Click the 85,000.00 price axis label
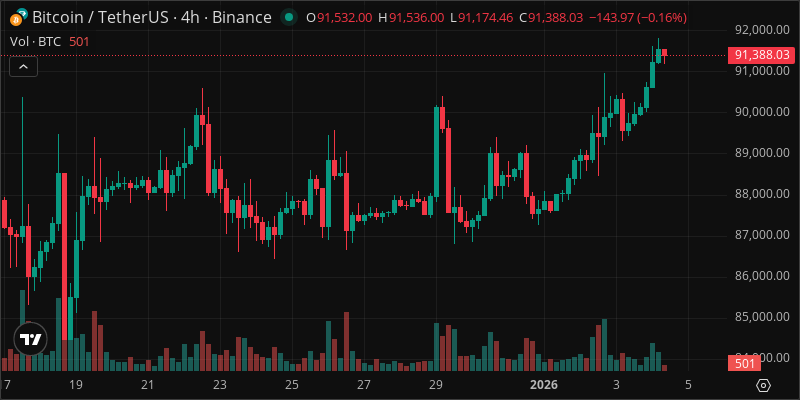Viewport: 800px width, 400px height. (762, 318)
